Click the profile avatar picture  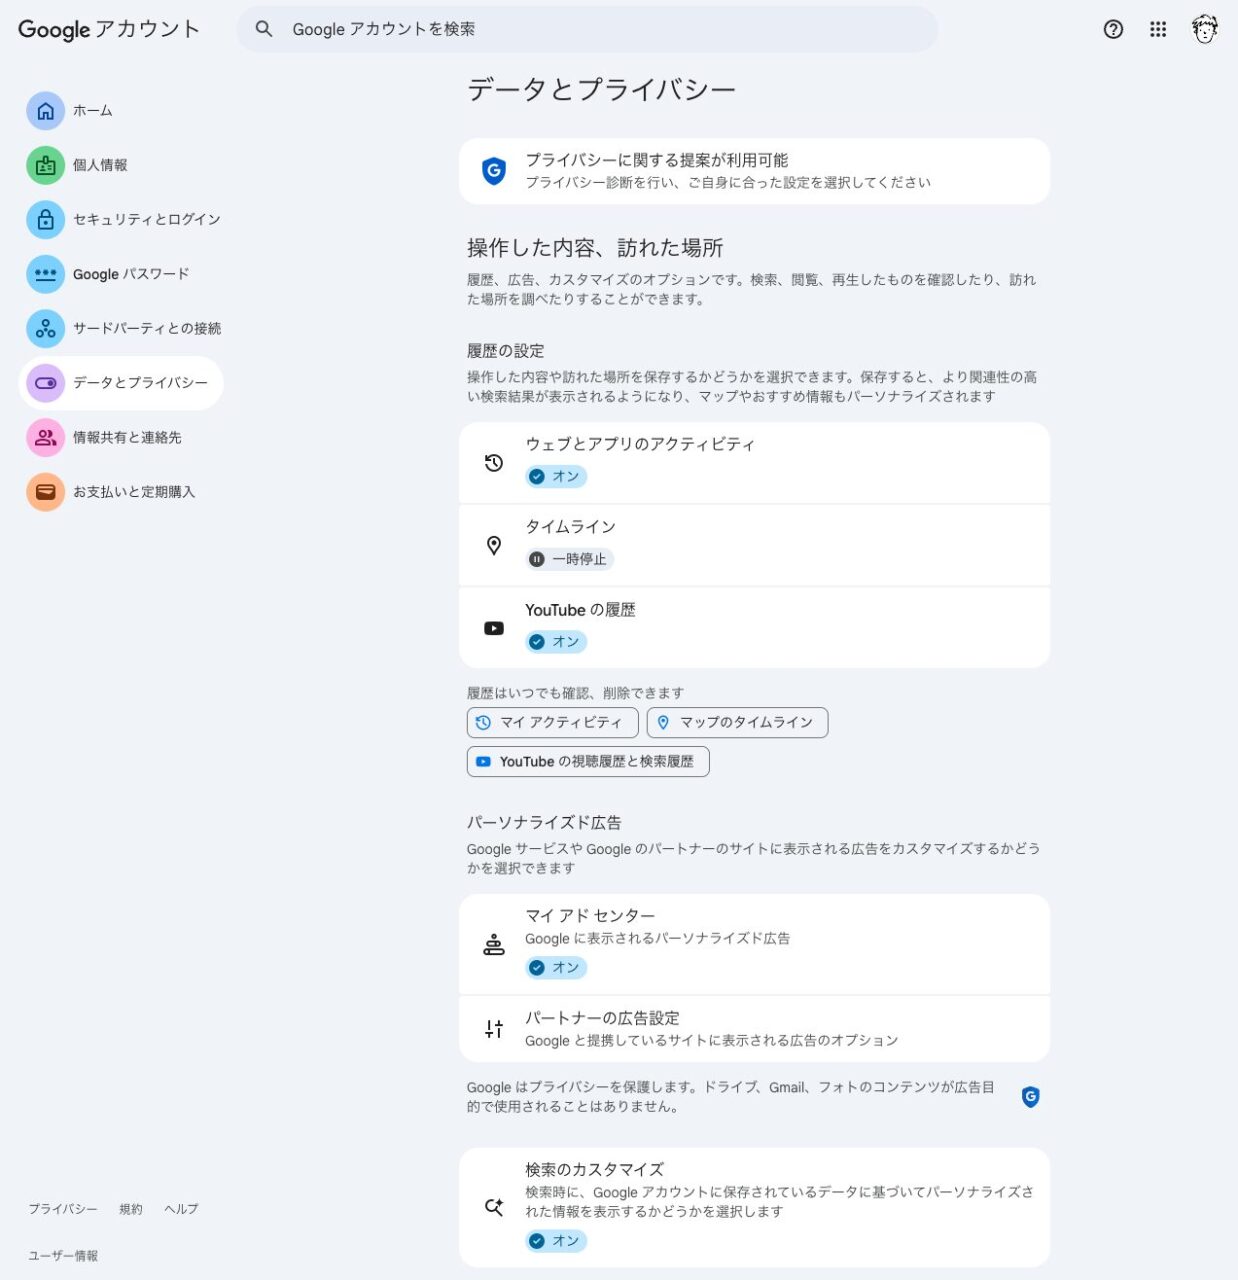(1205, 30)
